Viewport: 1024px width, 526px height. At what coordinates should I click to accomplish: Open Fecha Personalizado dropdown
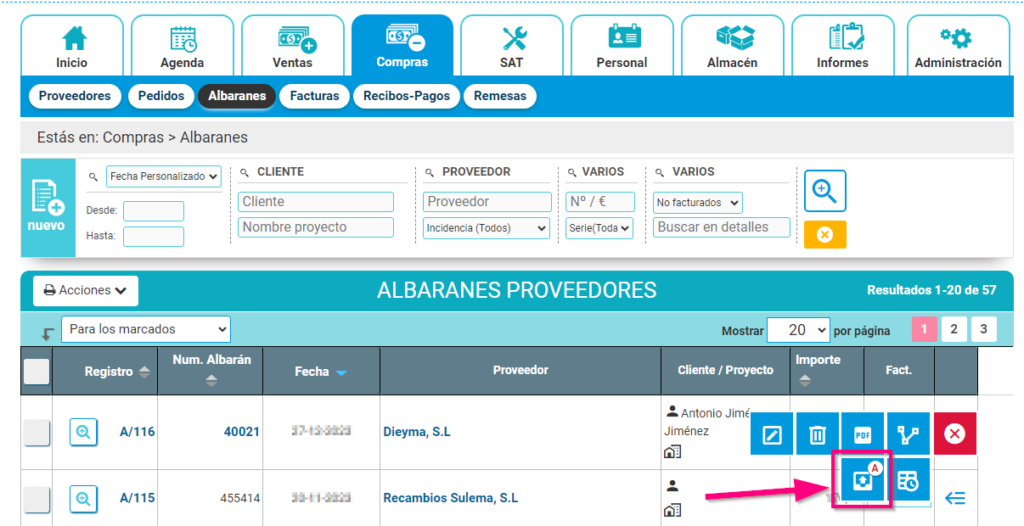point(164,176)
